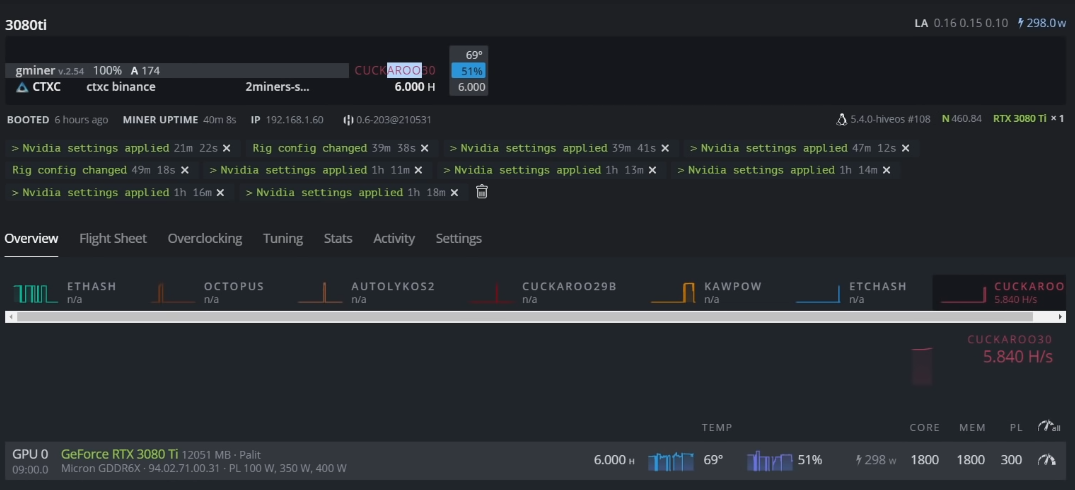The width and height of the screenshot is (1075, 490).
Task: Dismiss 'Nvidia settings applied 1h 14m' notification
Action: (x=886, y=170)
